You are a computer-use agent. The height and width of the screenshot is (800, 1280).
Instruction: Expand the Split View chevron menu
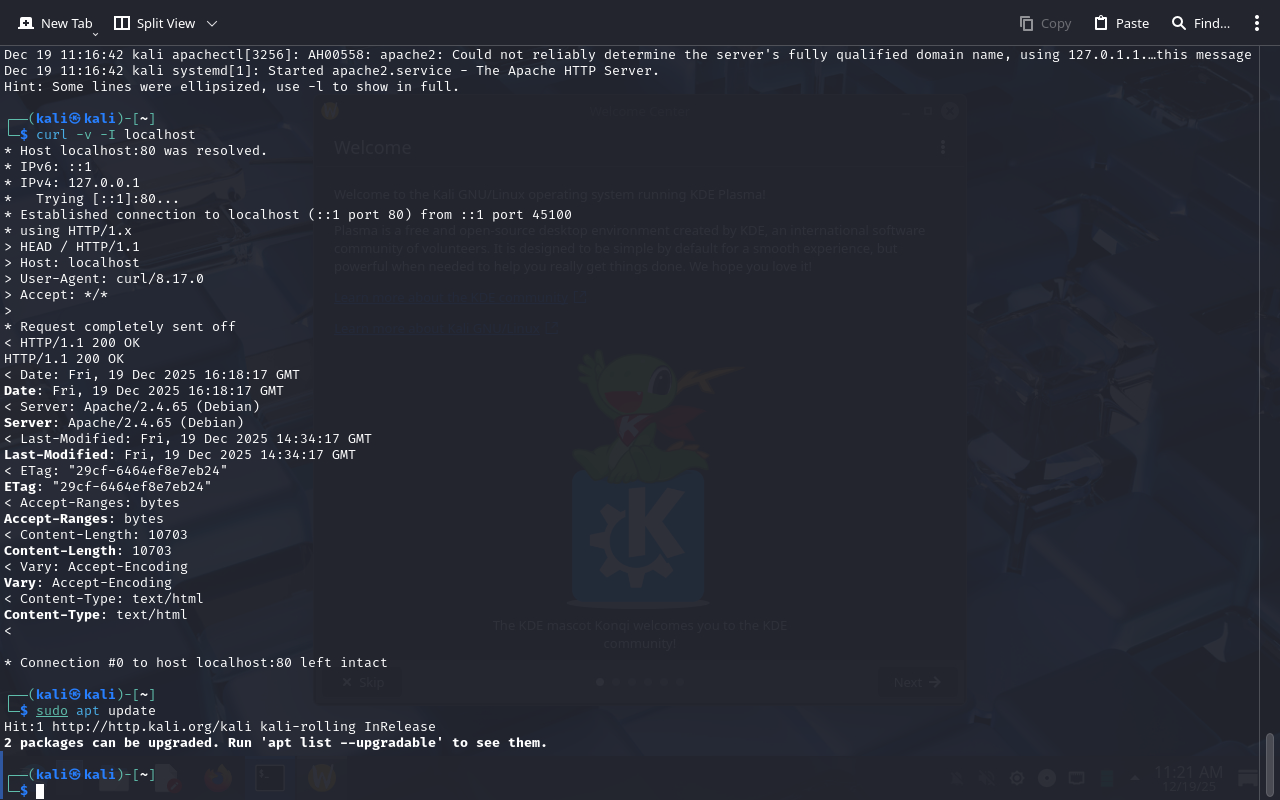pos(212,23)
